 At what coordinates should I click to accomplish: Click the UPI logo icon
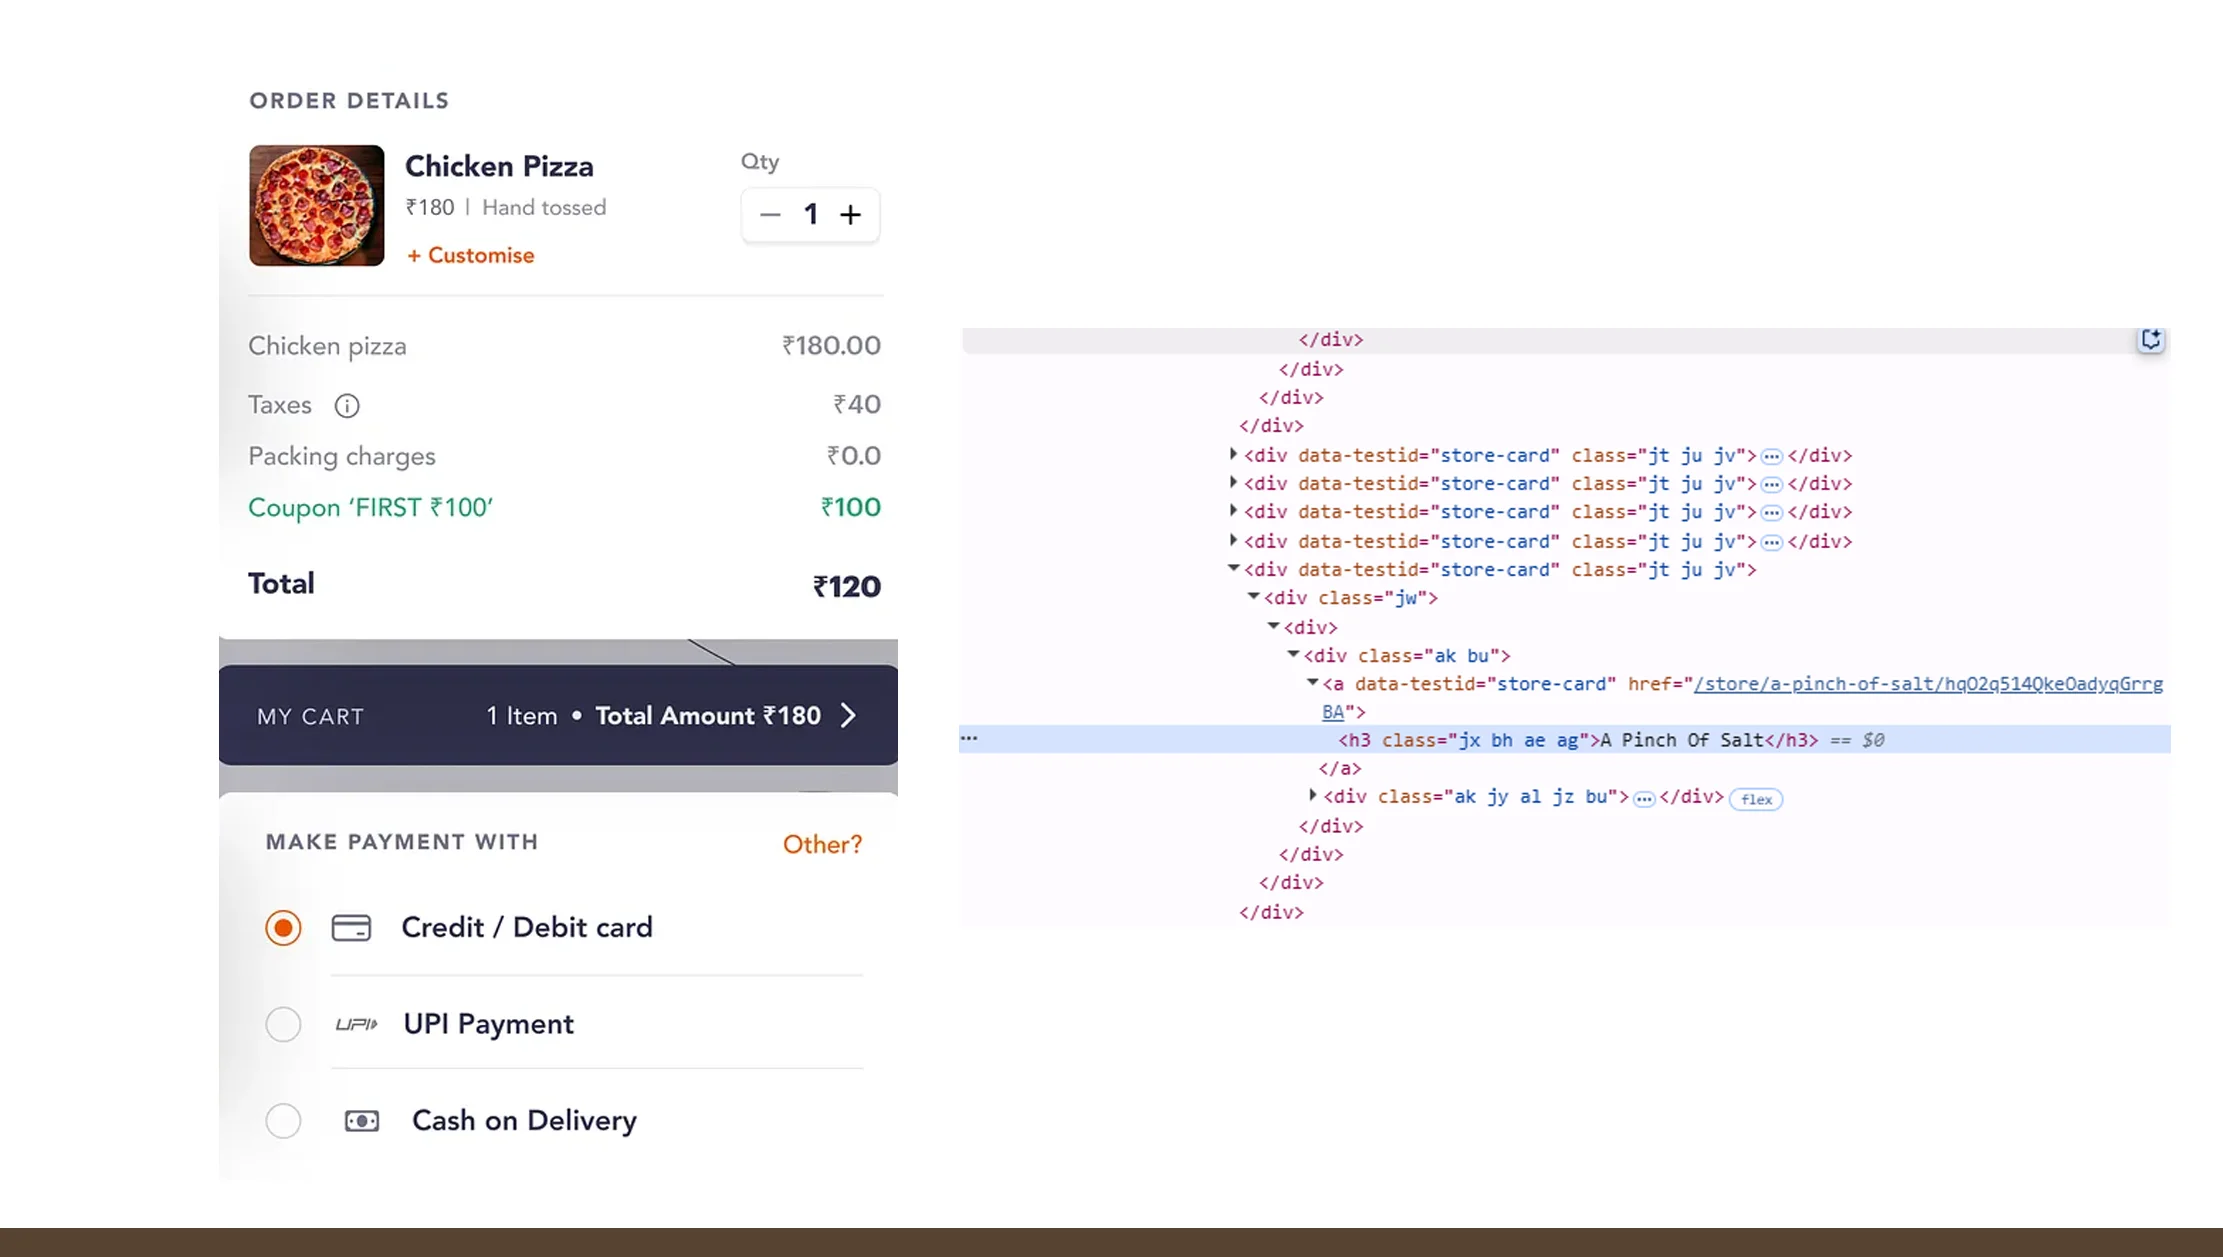pyautogui.click(x=356, y=1024)
